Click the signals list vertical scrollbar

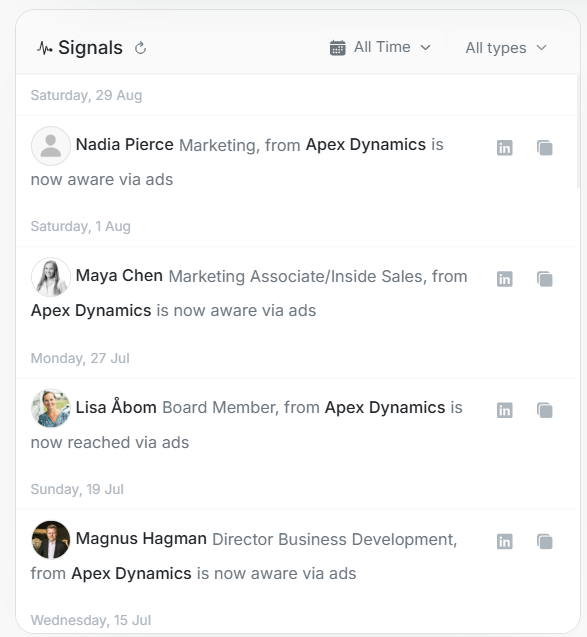coord(578,131)
